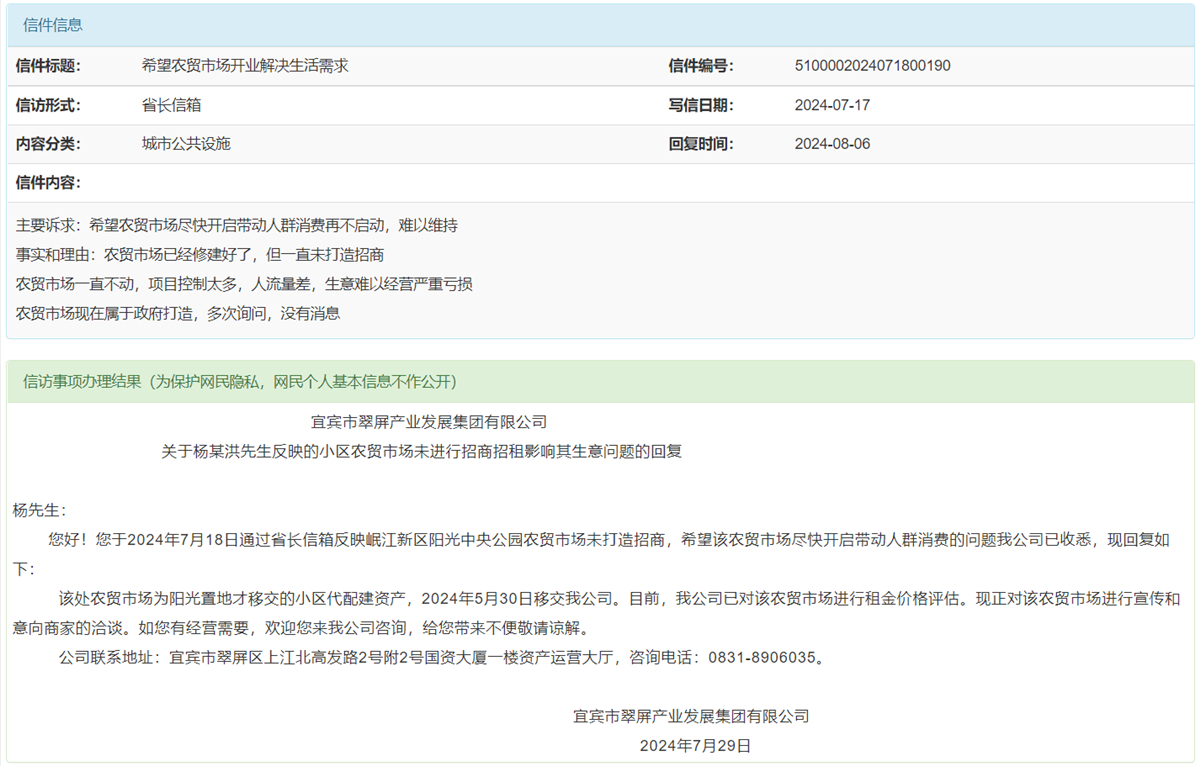Image resolution: width=1200 pixels, height=766 pixels.
Task: Click the 信件内容 label
Action: 48,183
